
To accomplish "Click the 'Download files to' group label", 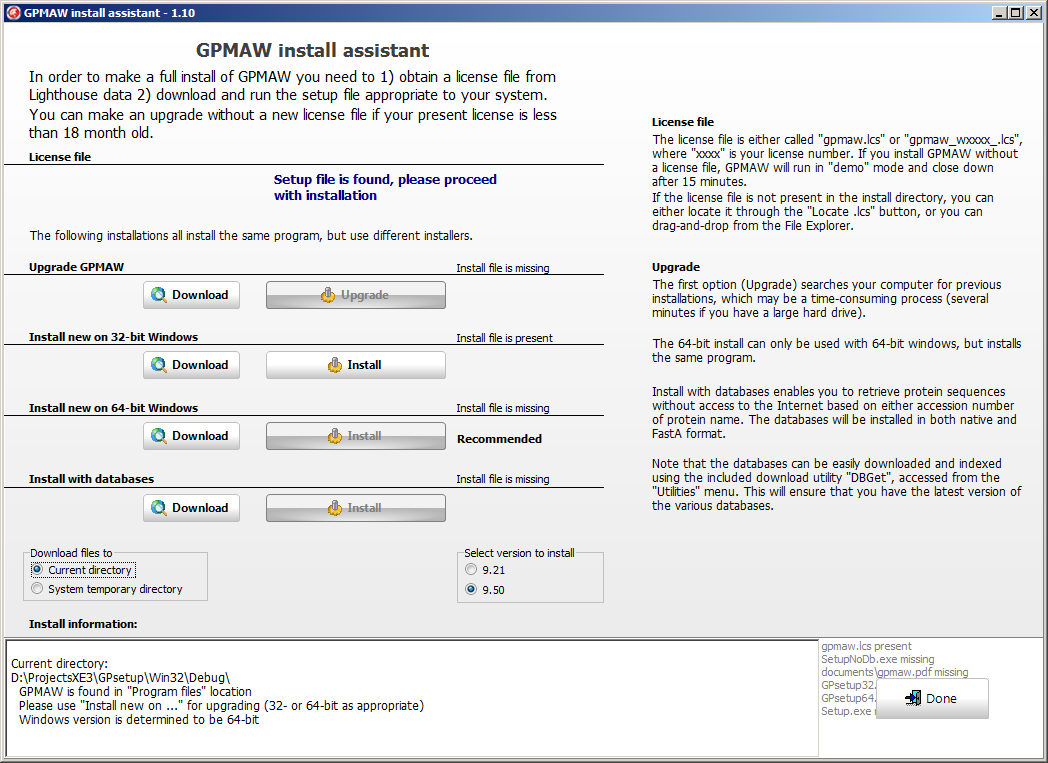I will point(71,553).
